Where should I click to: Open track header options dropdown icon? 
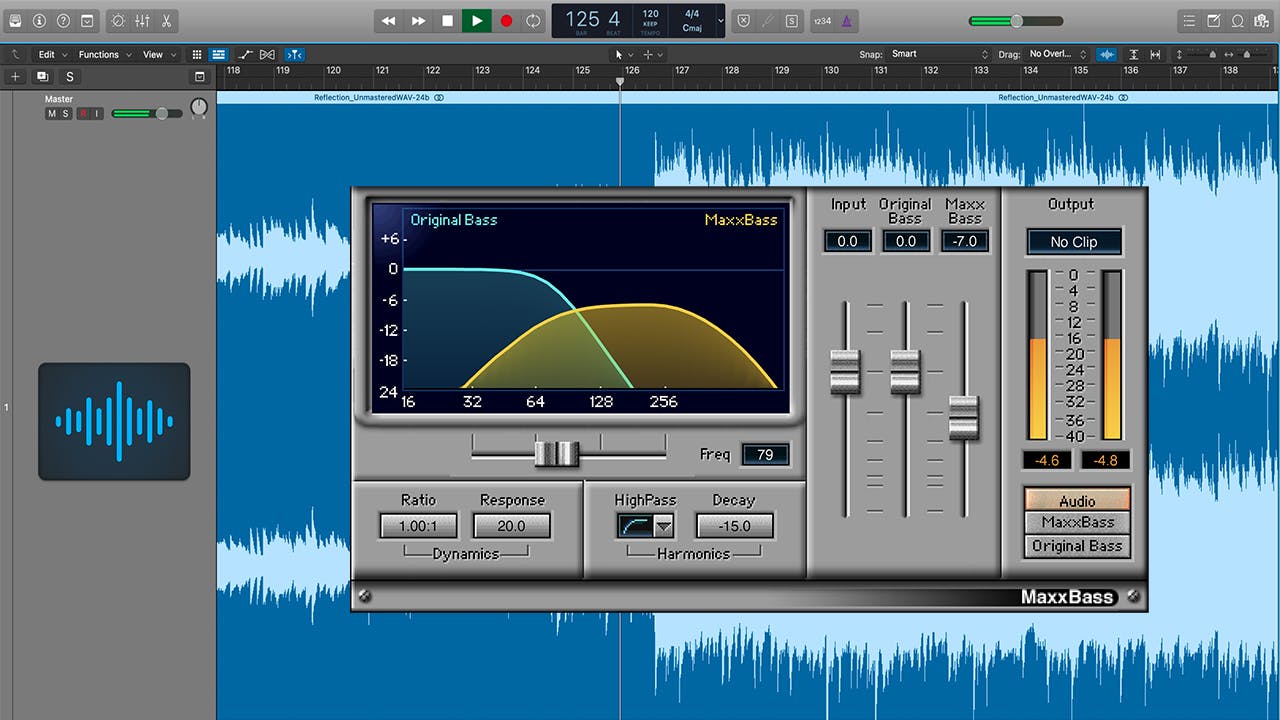pyautogui.click(x=199, y=77)
